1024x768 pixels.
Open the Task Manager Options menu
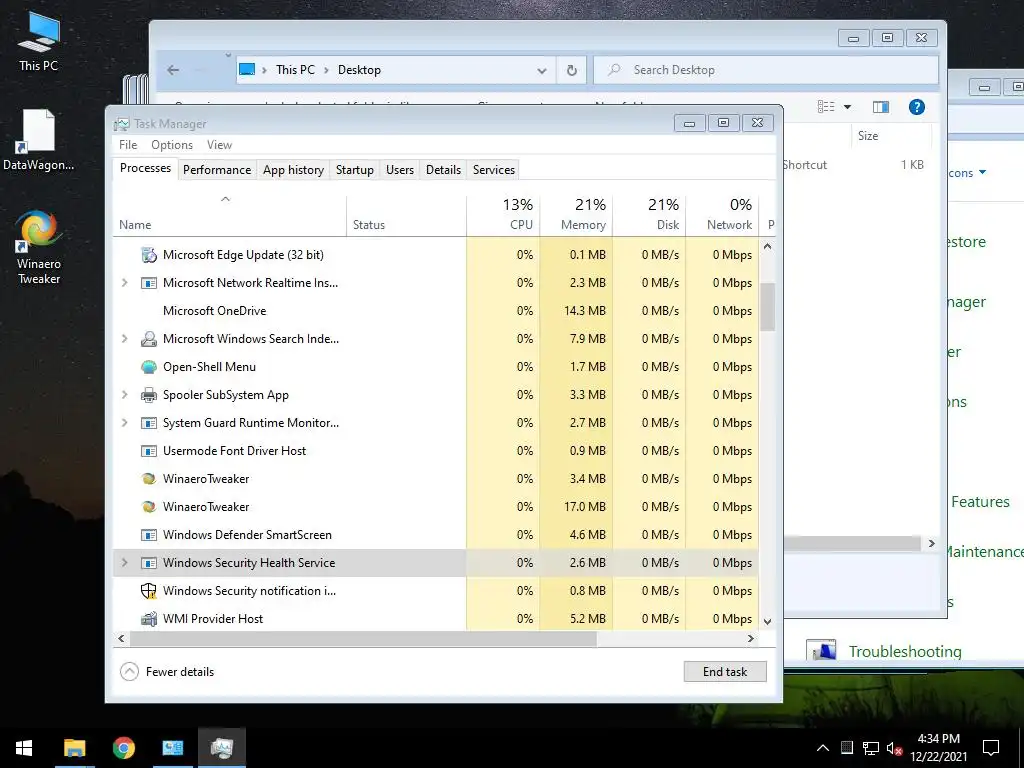point(172,145)
